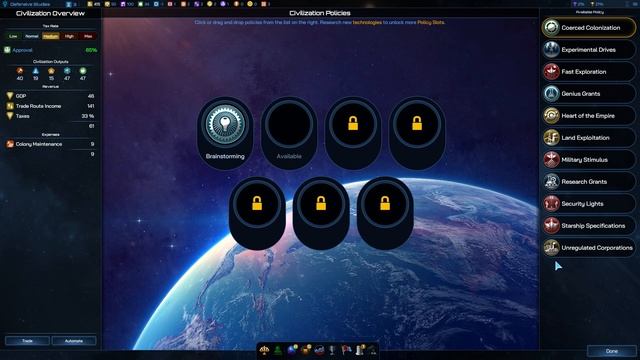This screenshot has height=360, width=640.
Task: Click the Approval icon
Action: [x=7, y=50]
